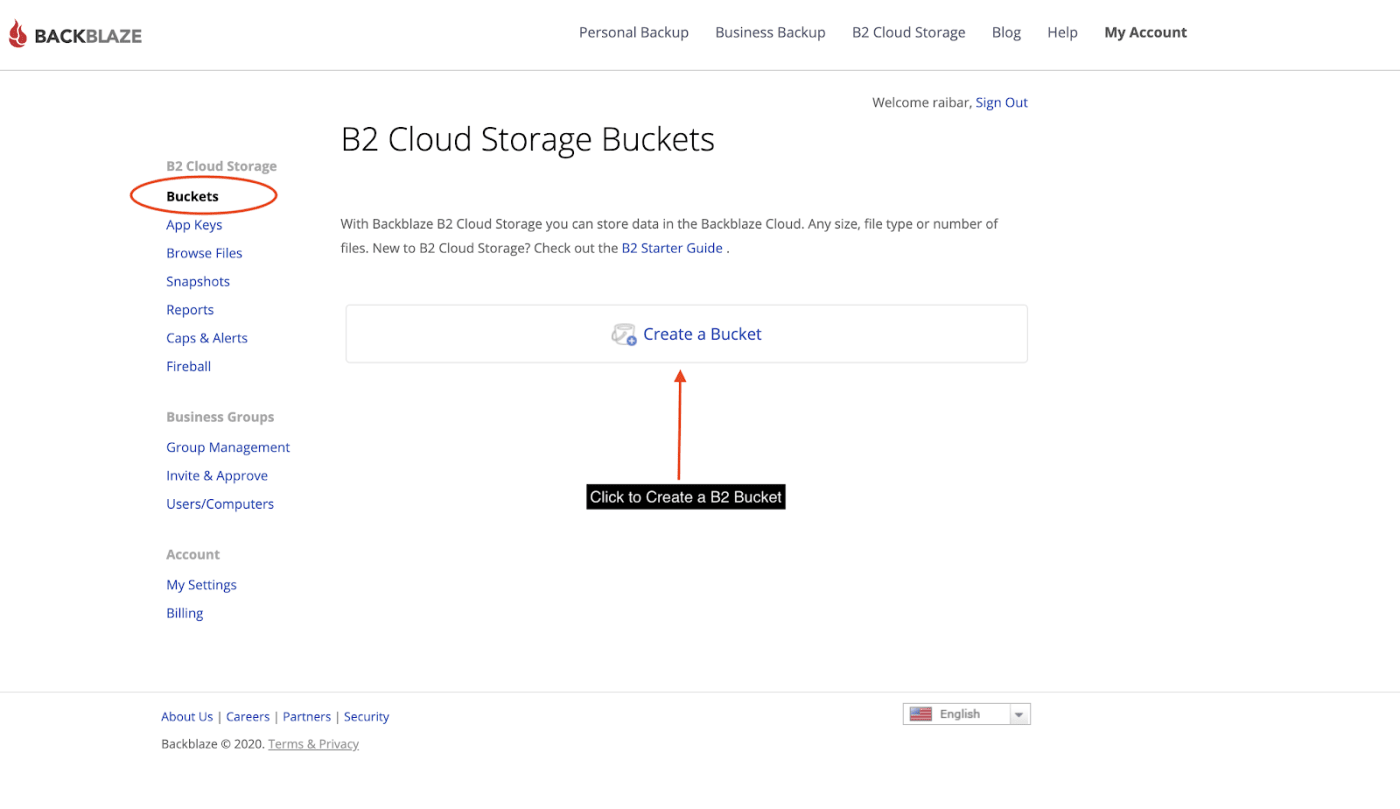The height and width of the screenshot is (809, 1400).
Task: Click the Backblaze flame logo
Action: coord(17,32)
